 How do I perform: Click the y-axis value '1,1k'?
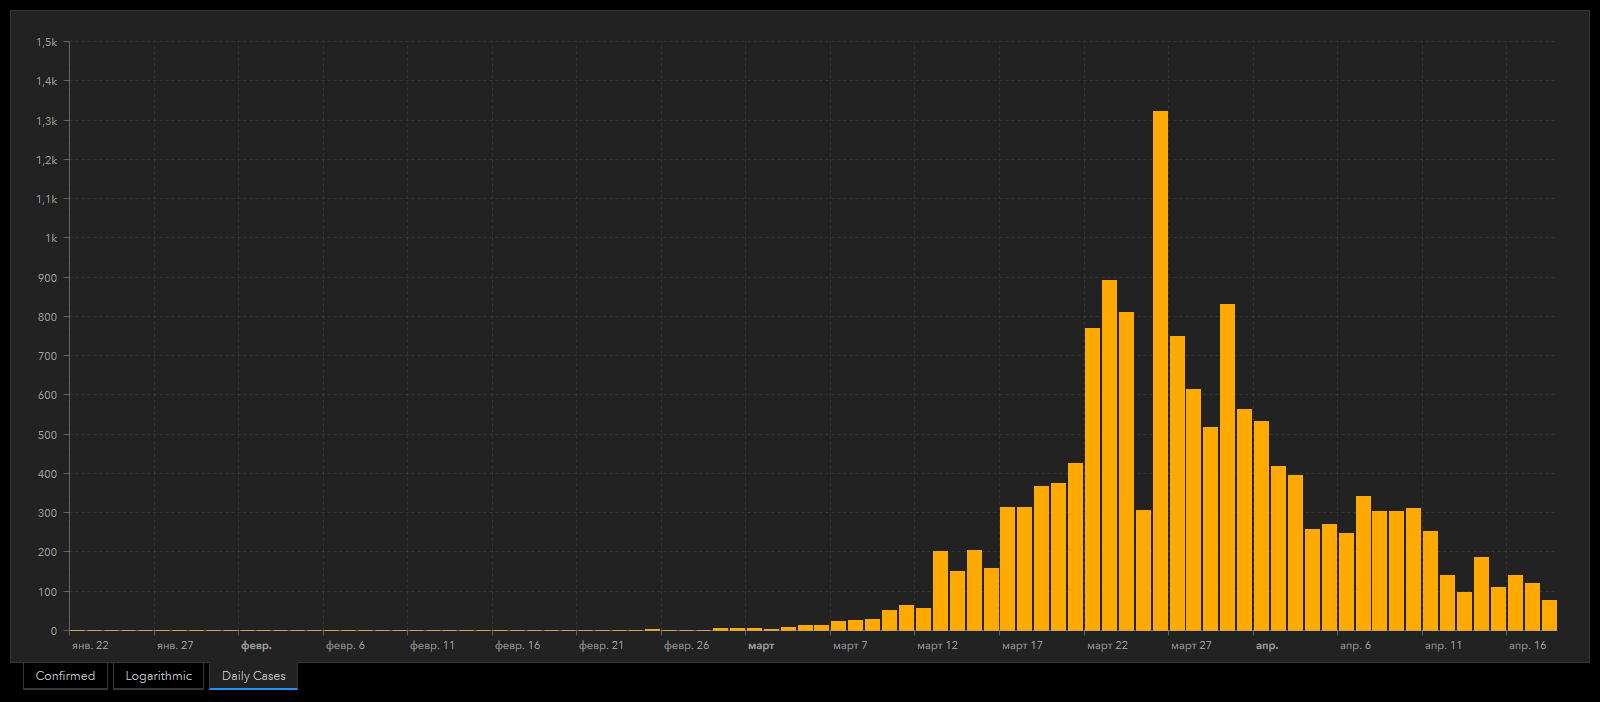(47, 199)
